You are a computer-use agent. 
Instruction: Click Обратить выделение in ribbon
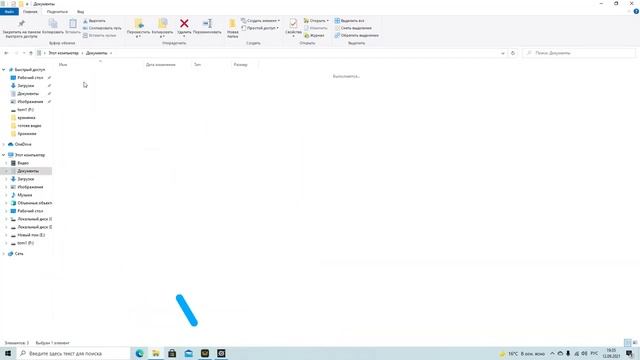[357, 36]
